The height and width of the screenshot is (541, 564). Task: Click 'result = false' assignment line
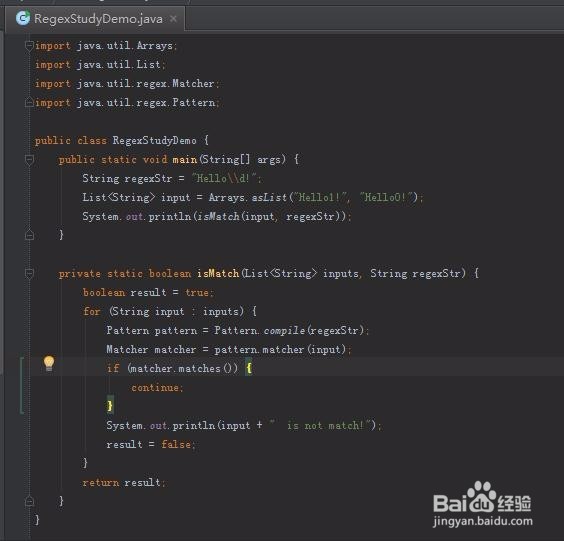(151, 444)
